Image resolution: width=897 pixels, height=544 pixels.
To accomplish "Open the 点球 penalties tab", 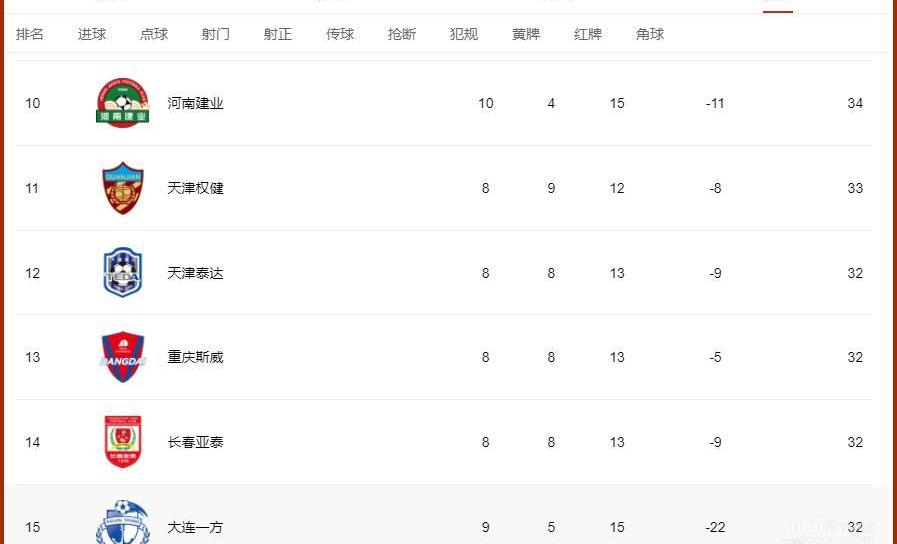I will [154, 34].
